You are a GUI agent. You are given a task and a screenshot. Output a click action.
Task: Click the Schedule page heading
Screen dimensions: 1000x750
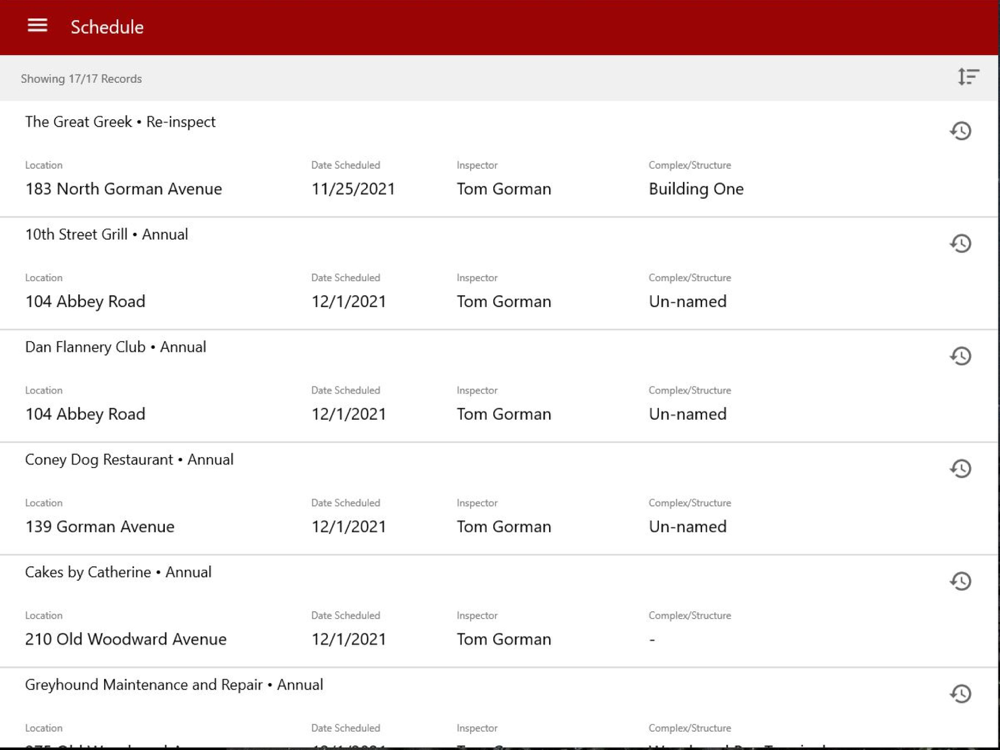pyautogui.click(x=107, y=27)
